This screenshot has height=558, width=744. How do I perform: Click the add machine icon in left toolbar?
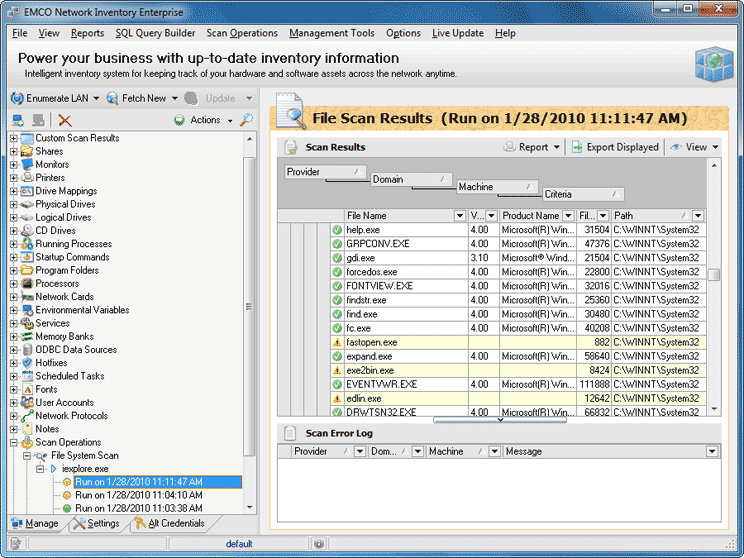[x=18, y=120]
